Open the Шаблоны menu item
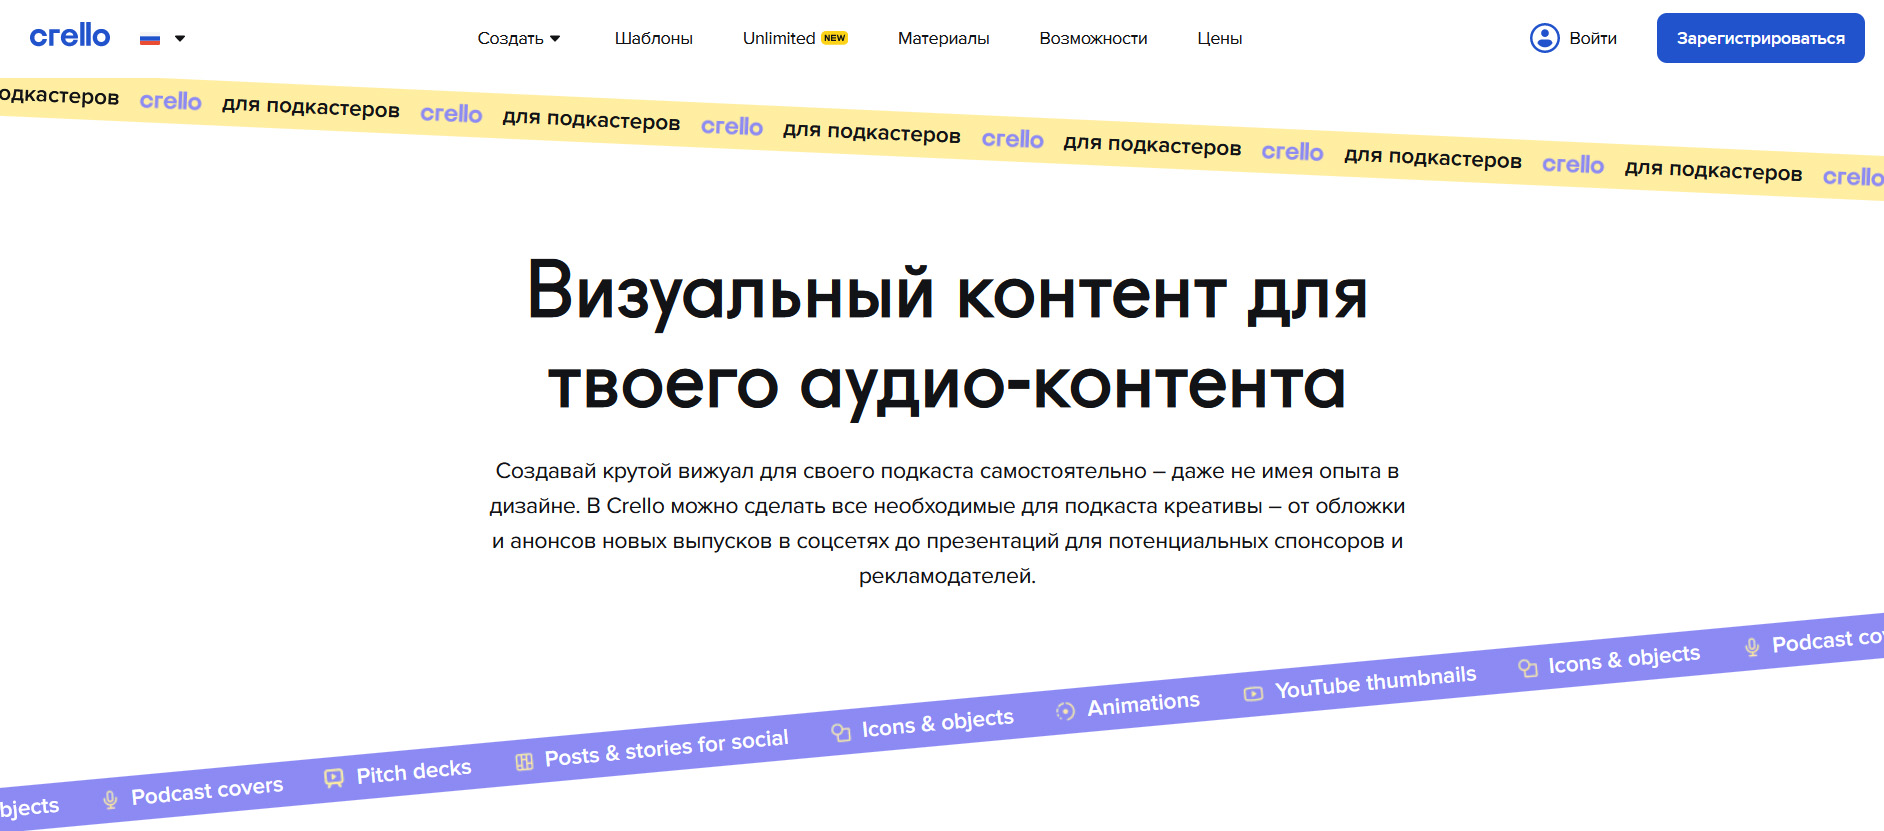 point(654,38)
